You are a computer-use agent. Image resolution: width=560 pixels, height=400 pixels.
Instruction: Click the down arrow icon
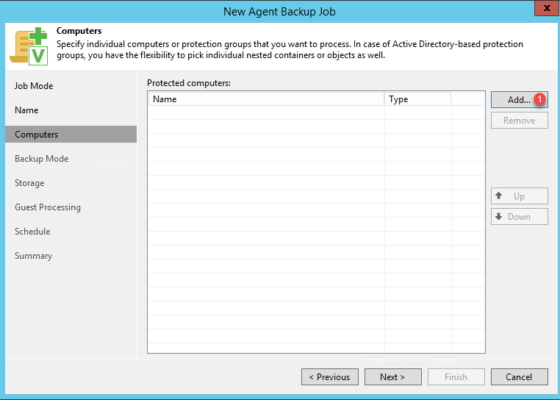(499, 216)
